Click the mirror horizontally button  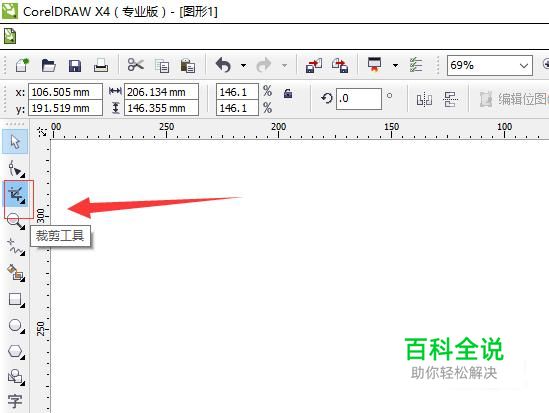[424, 99]
